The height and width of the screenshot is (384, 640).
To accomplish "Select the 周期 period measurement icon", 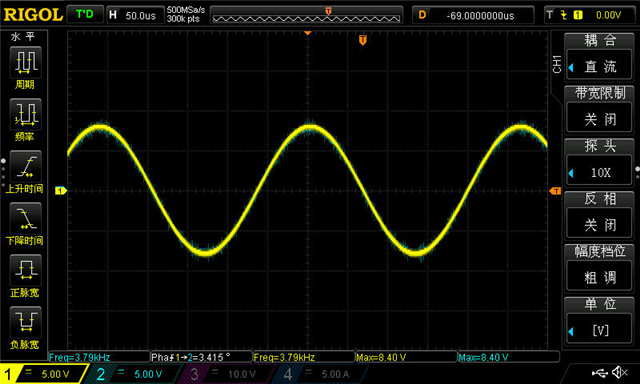I will [25, 62].
